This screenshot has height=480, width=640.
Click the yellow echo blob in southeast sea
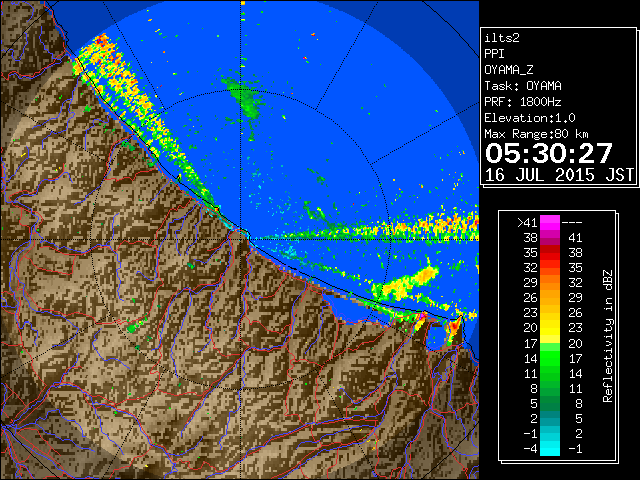point(406,282)
